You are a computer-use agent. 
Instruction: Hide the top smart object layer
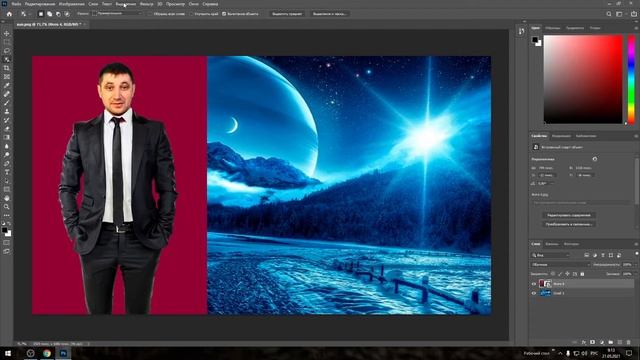point(533,284)
